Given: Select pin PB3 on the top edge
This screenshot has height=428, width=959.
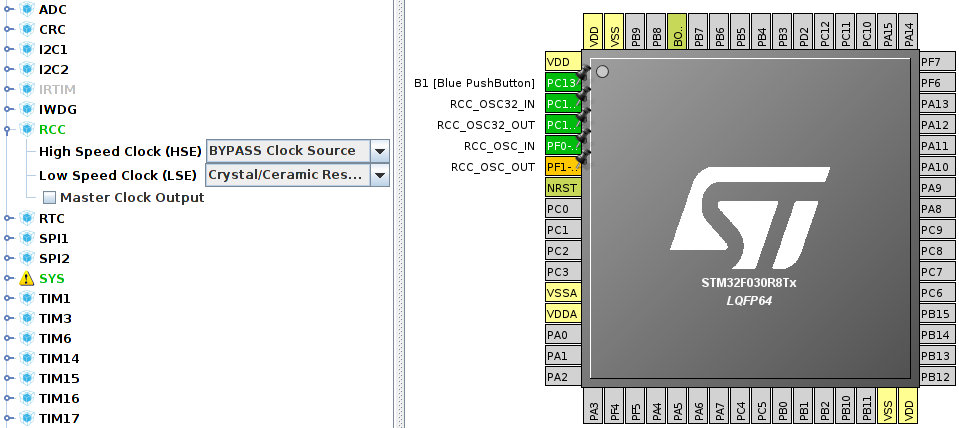Looking at the screenshot, I should (782, 31).
